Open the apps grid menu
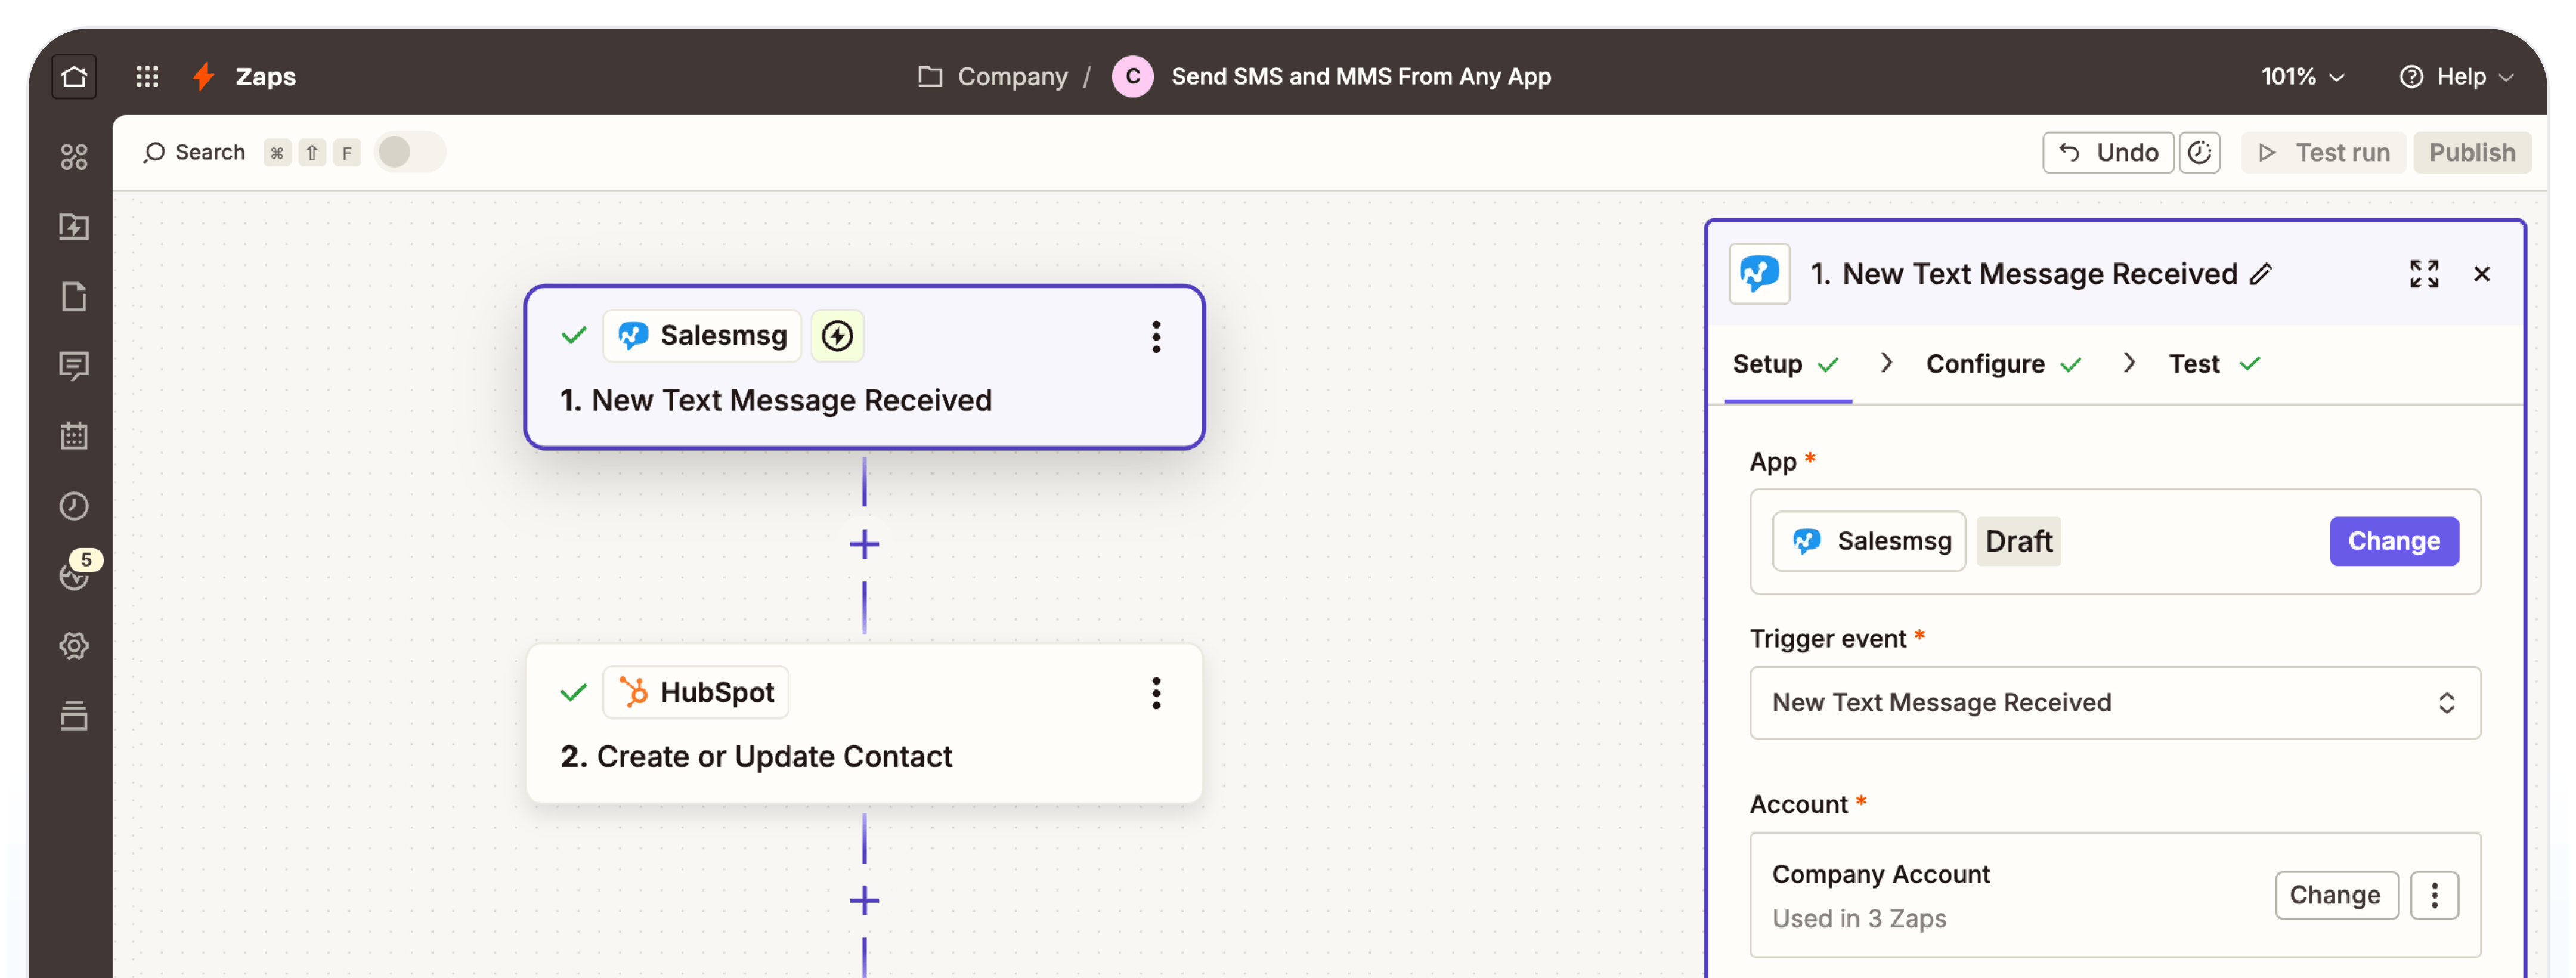This screenshot has width=2576, height=978. point(147,76)
